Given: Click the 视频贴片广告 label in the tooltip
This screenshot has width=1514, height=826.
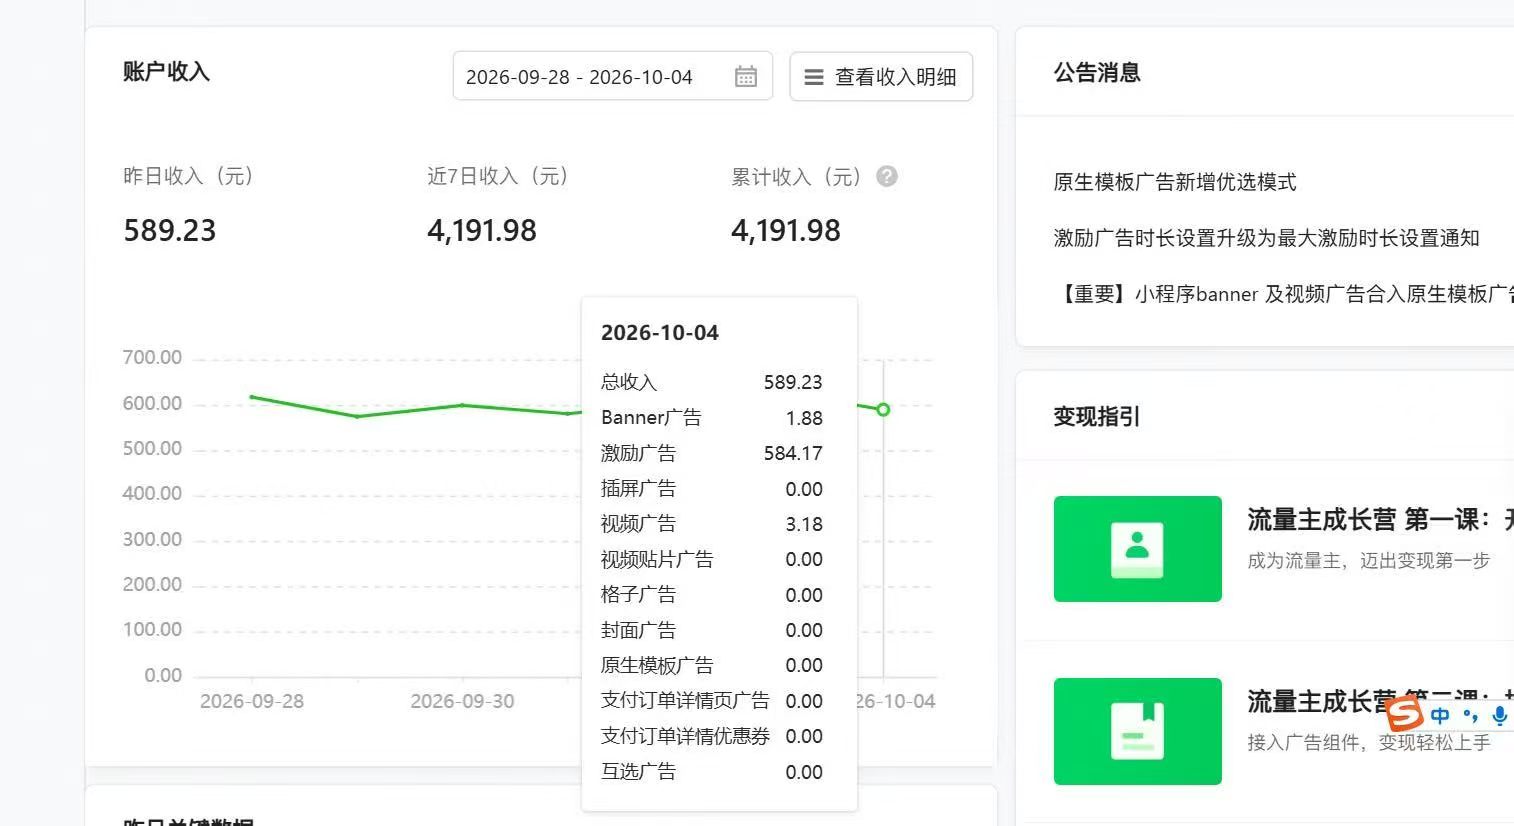Looking at the screenshot, I should coord(657,559).
